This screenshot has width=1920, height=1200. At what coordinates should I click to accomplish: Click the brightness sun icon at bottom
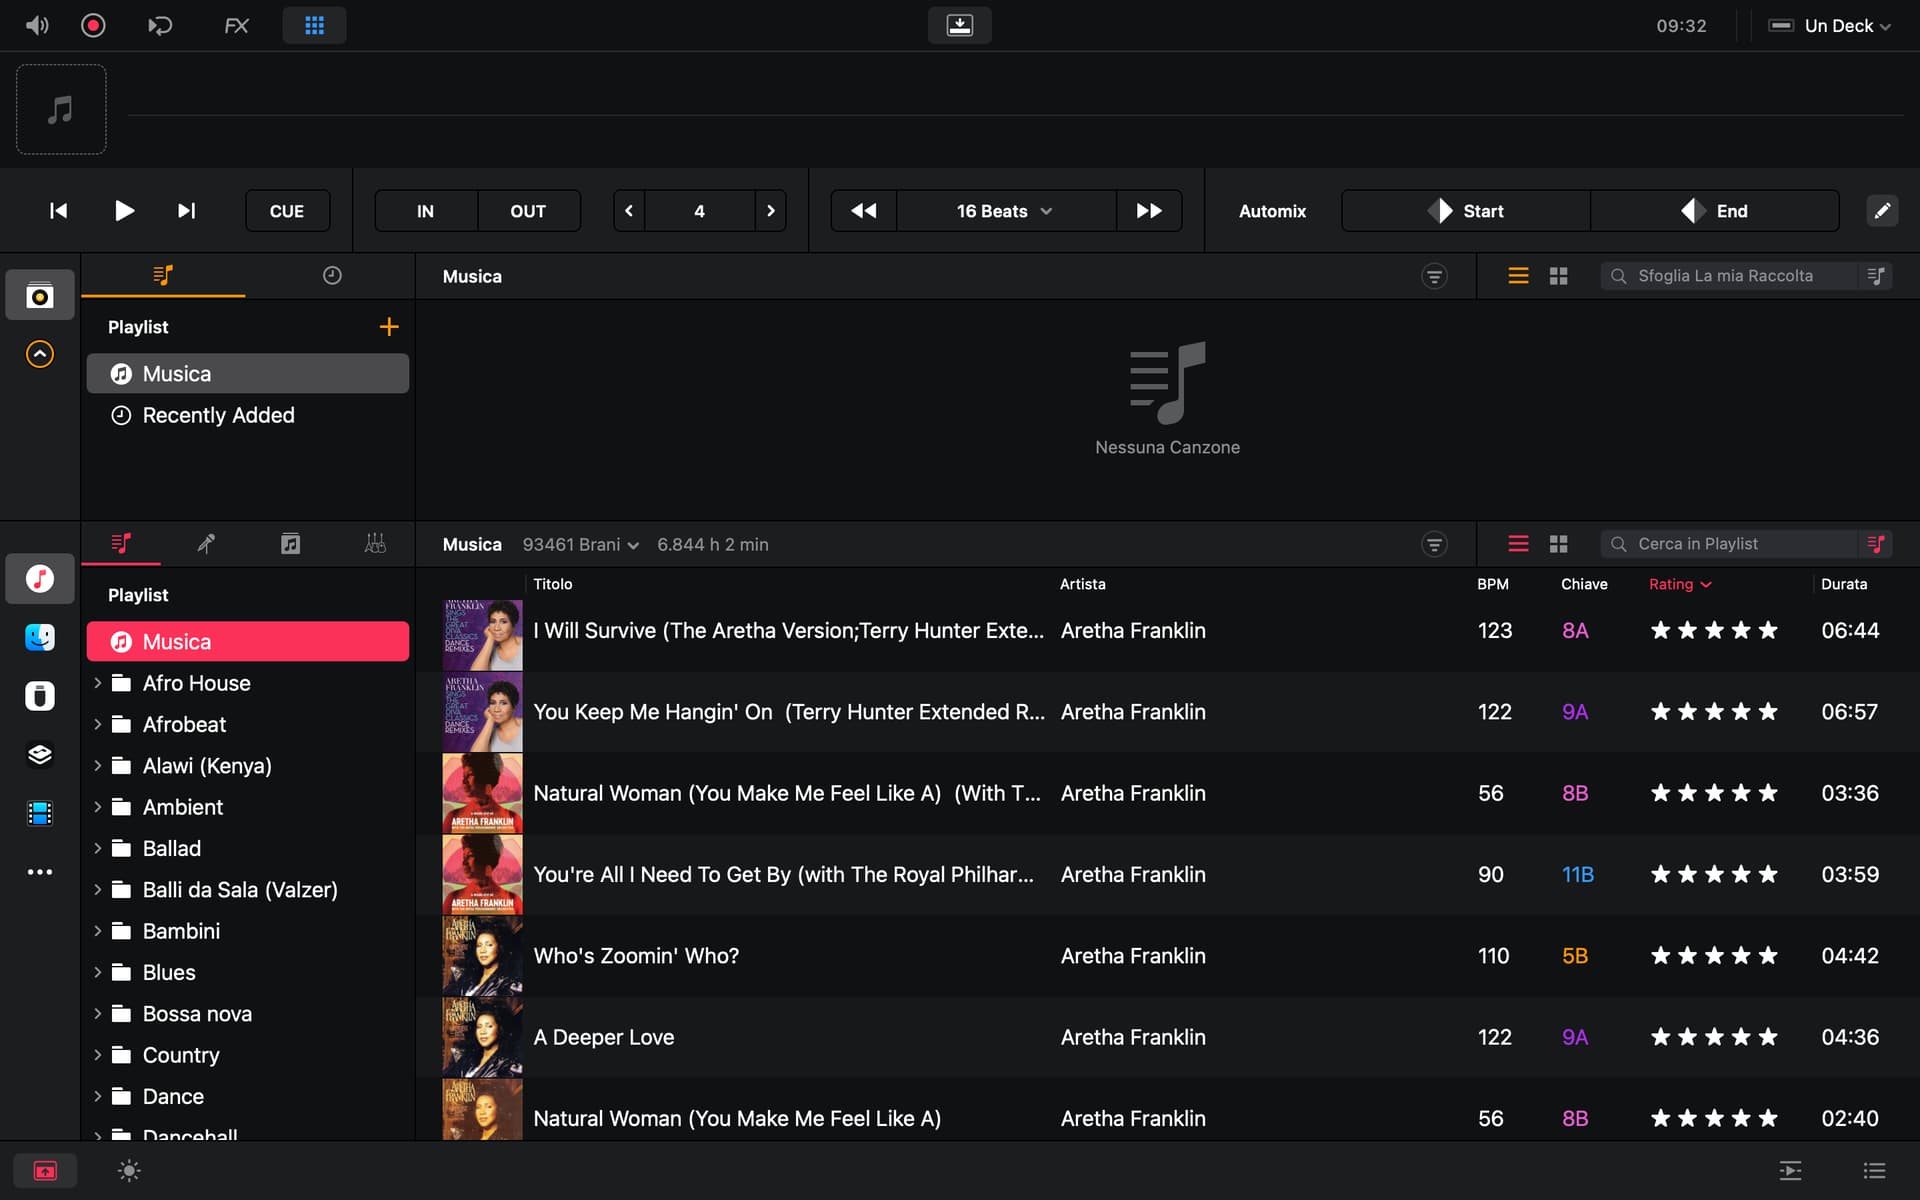(129, 1170)
